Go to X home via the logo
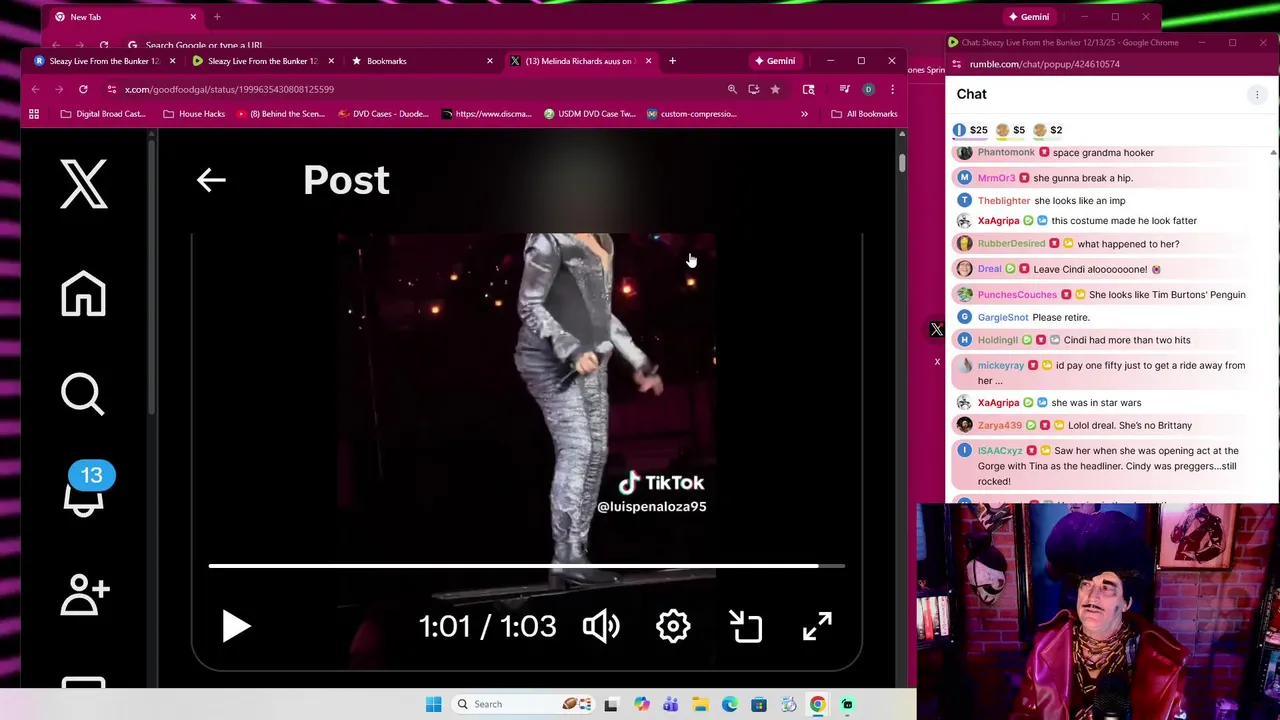Viewport: 1280px width, 720px height. (x=83, y=184)
